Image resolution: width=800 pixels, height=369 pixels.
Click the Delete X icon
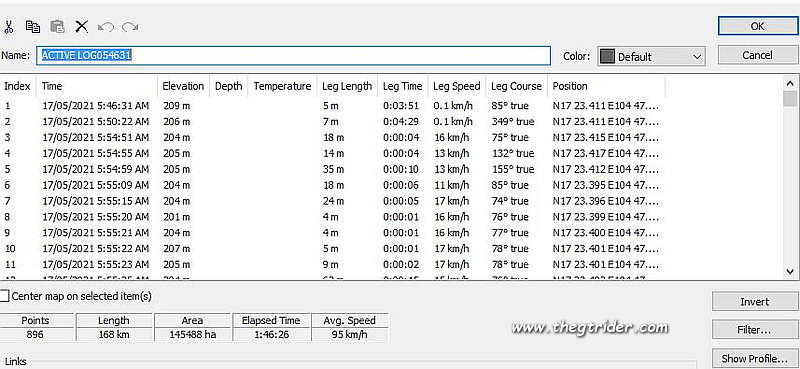click(82, 27)
